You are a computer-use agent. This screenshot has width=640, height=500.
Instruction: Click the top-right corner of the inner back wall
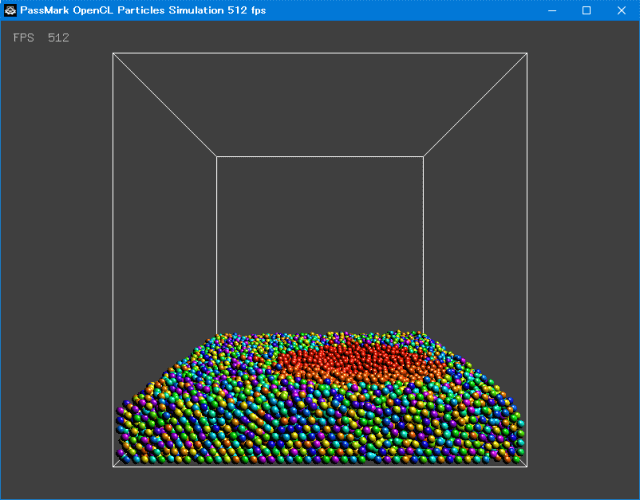pyautogui.click(x=423, y=156)
